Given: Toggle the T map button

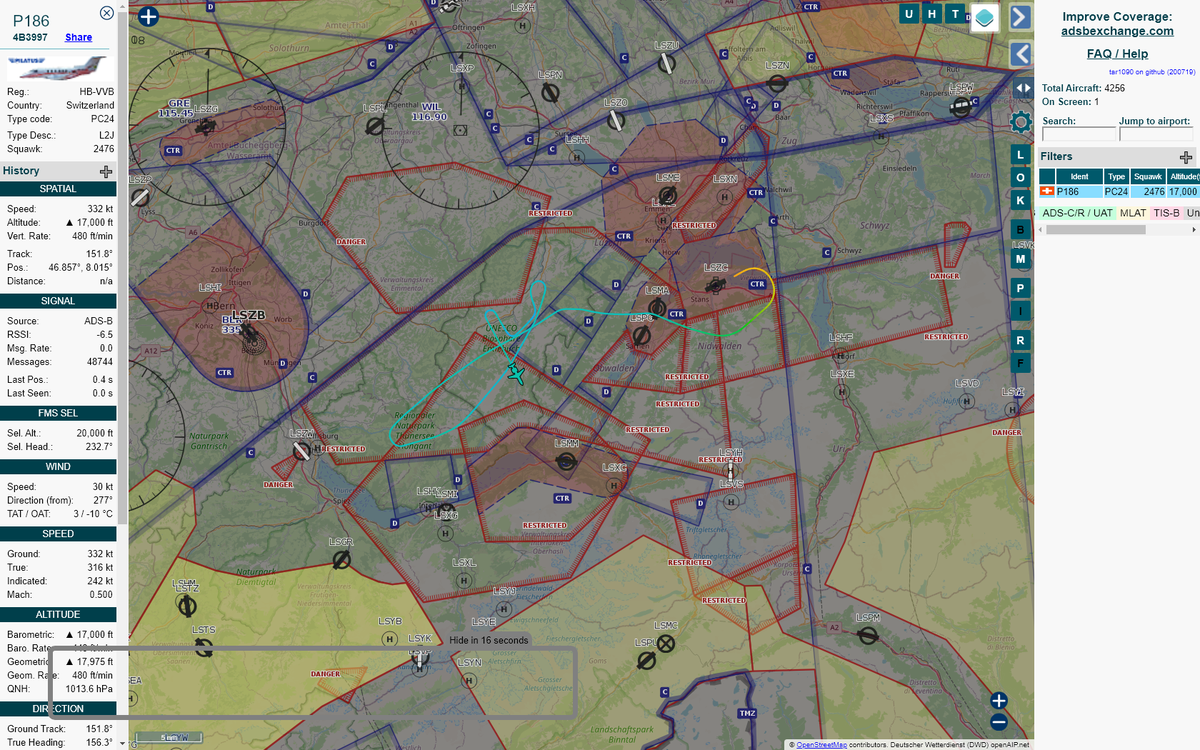Looking at the screenshot, I should (956, 15).
